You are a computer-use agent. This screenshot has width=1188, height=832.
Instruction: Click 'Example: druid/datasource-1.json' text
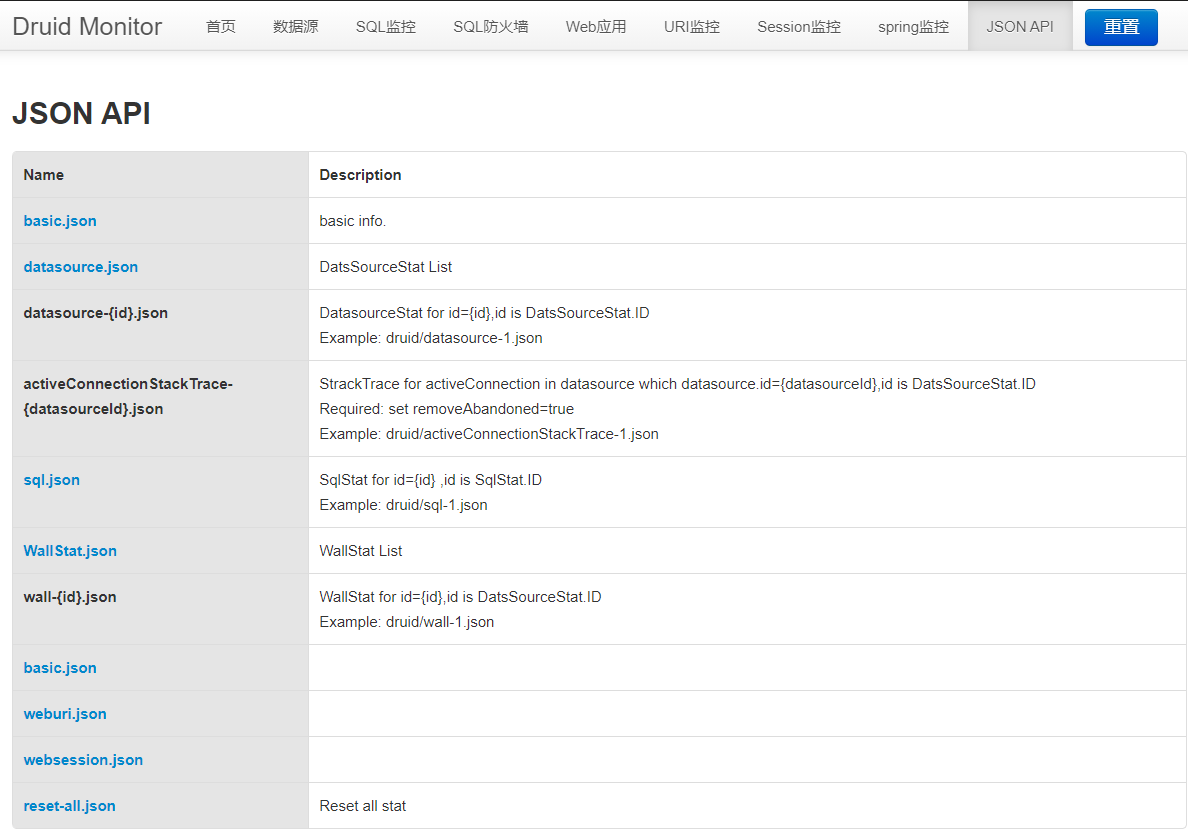(x=431, y=338)
